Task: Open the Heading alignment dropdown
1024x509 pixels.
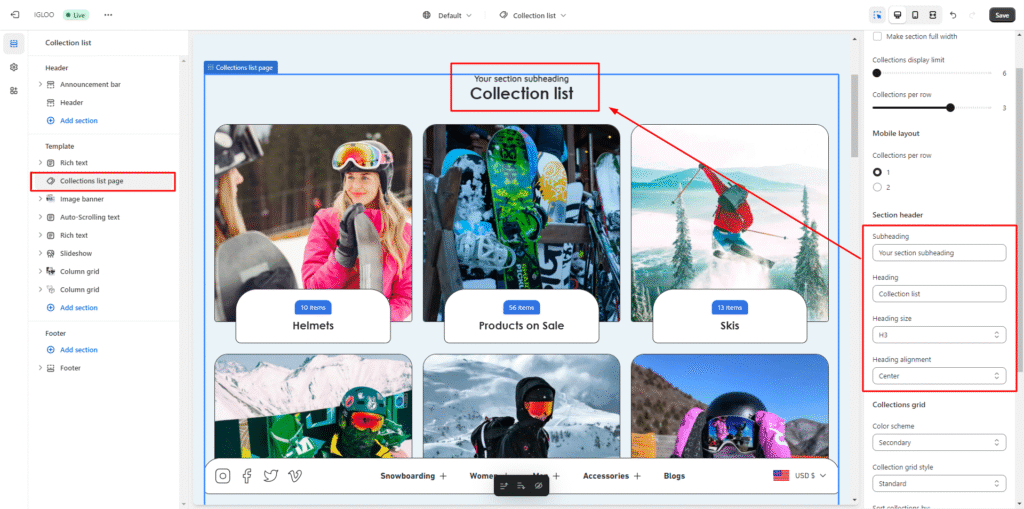Action: tap(938, 376)
